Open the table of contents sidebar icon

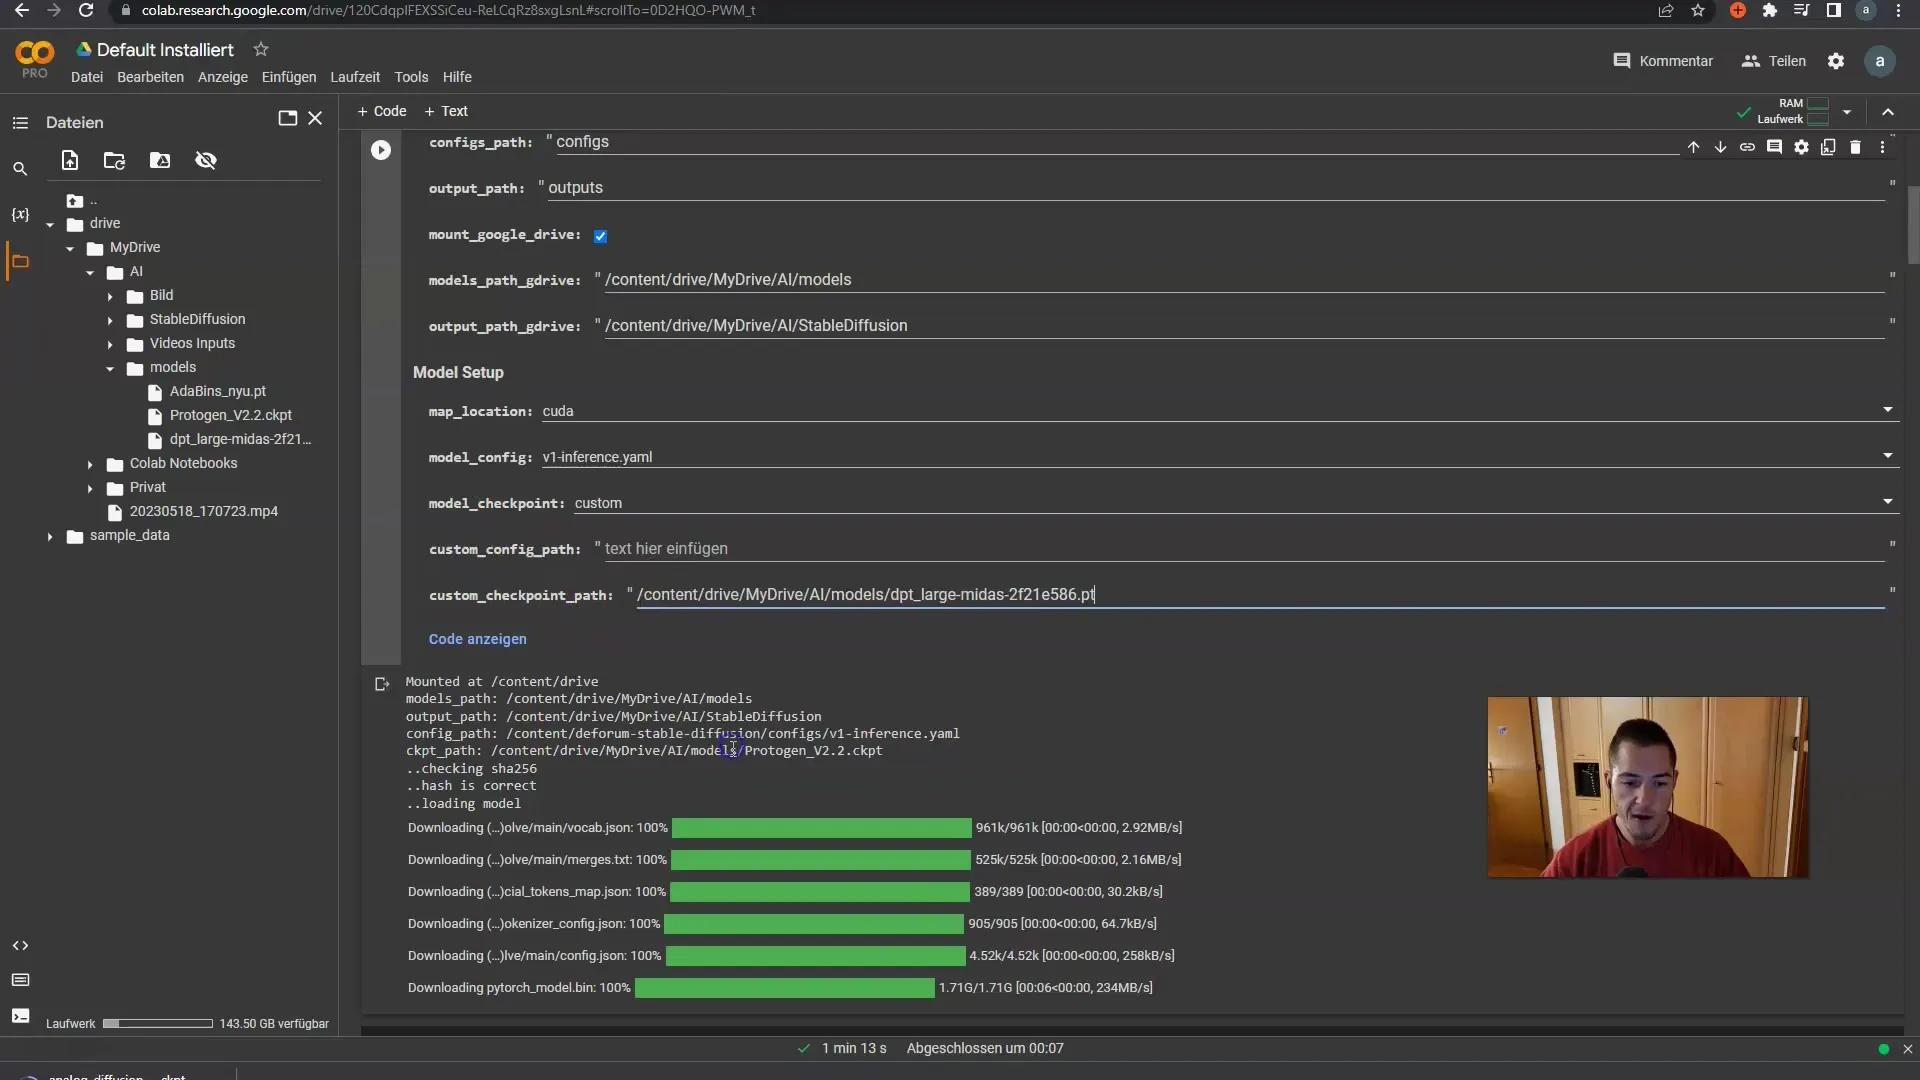(20, 123)
